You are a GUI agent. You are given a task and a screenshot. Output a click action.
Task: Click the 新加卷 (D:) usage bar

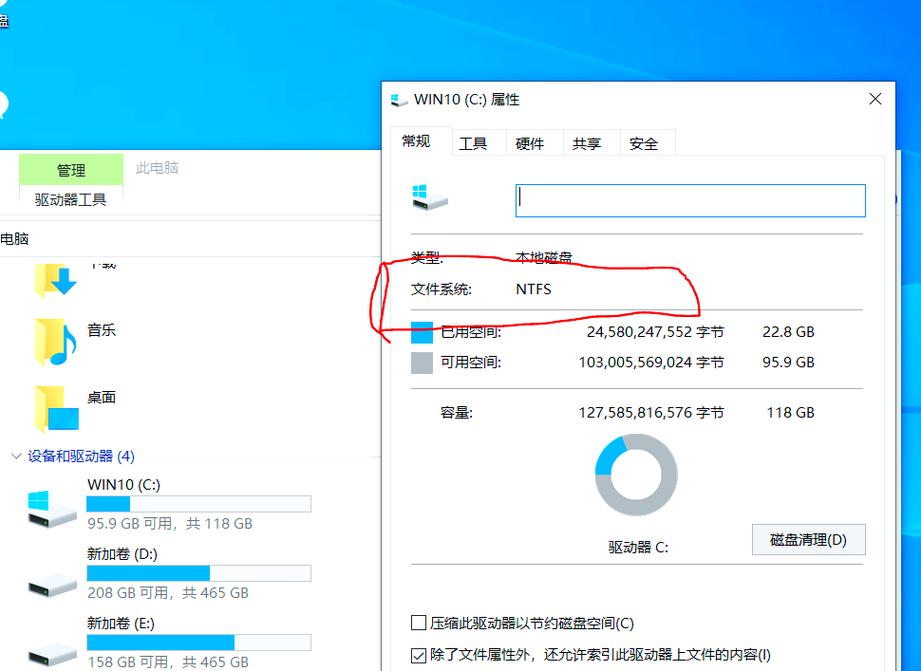(199, 573)
